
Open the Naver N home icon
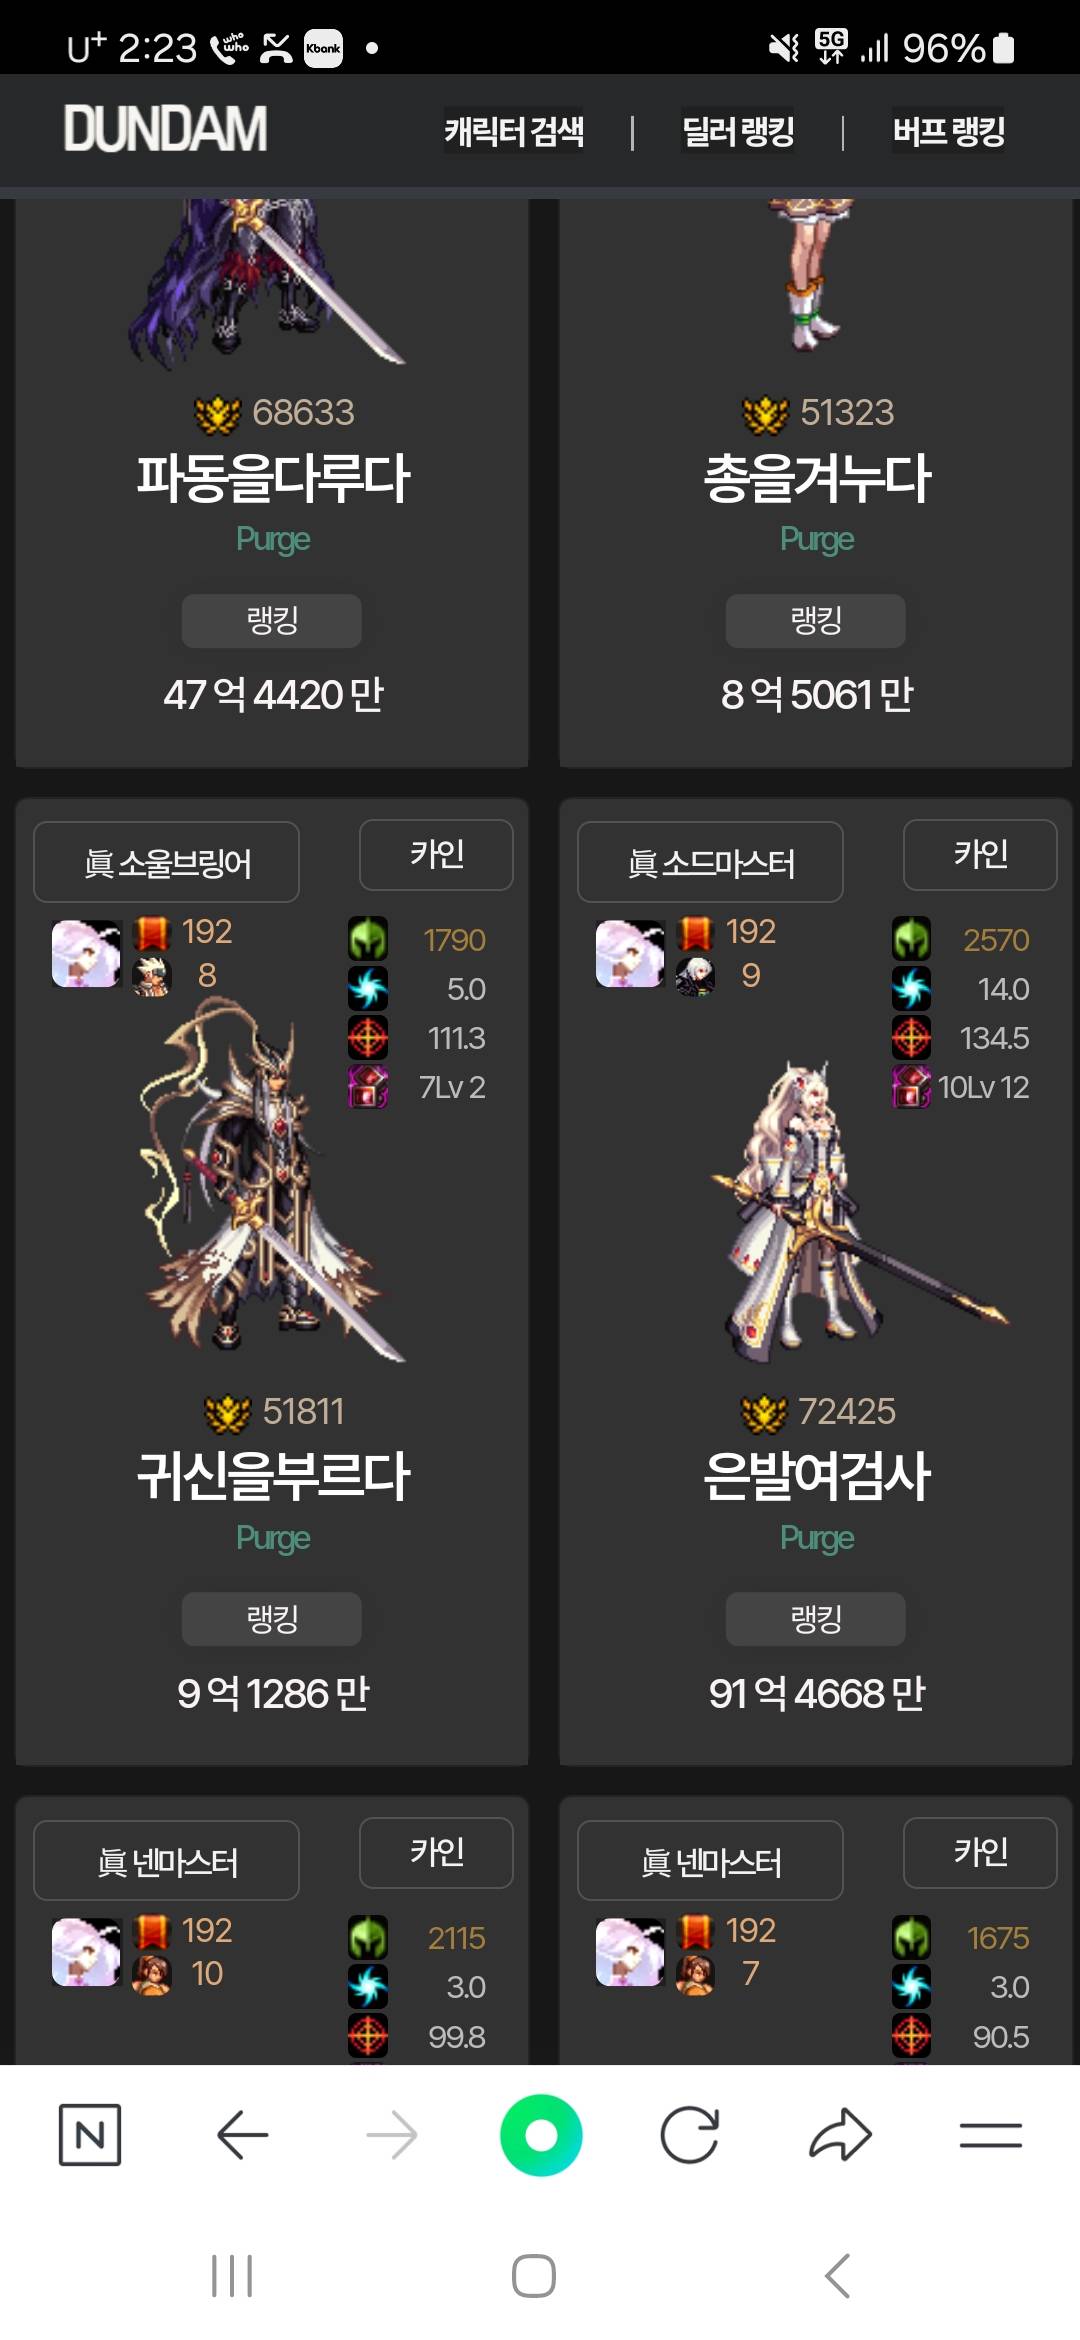point(90,2135)
